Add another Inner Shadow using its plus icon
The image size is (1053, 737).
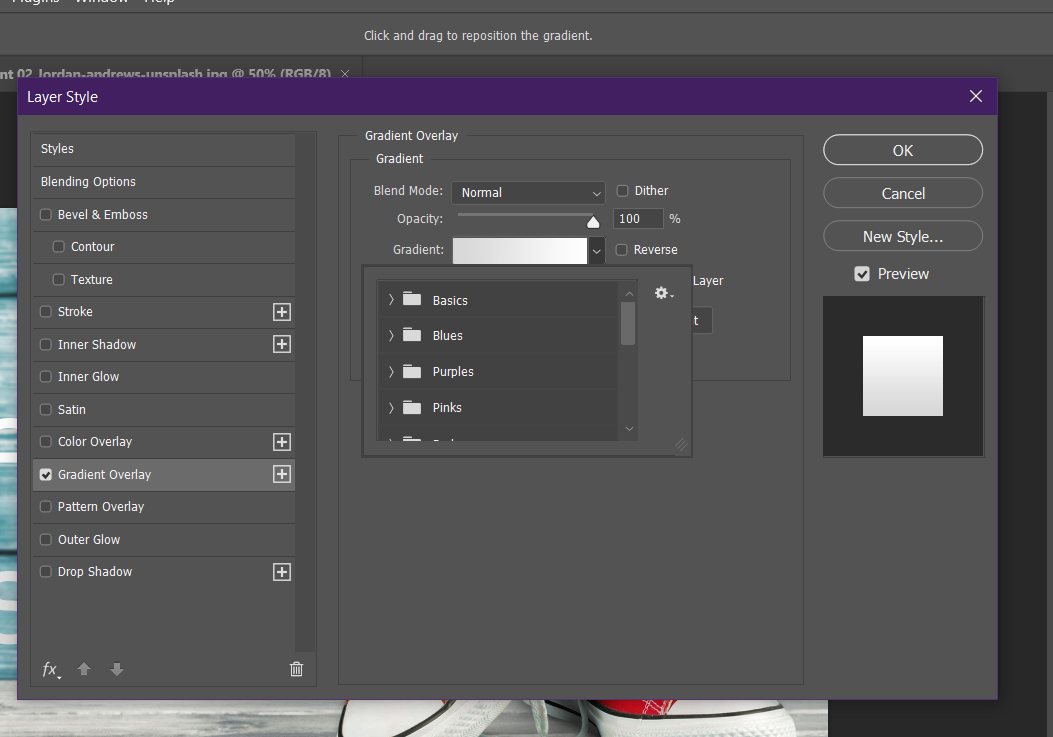click(x=281, y=344)
